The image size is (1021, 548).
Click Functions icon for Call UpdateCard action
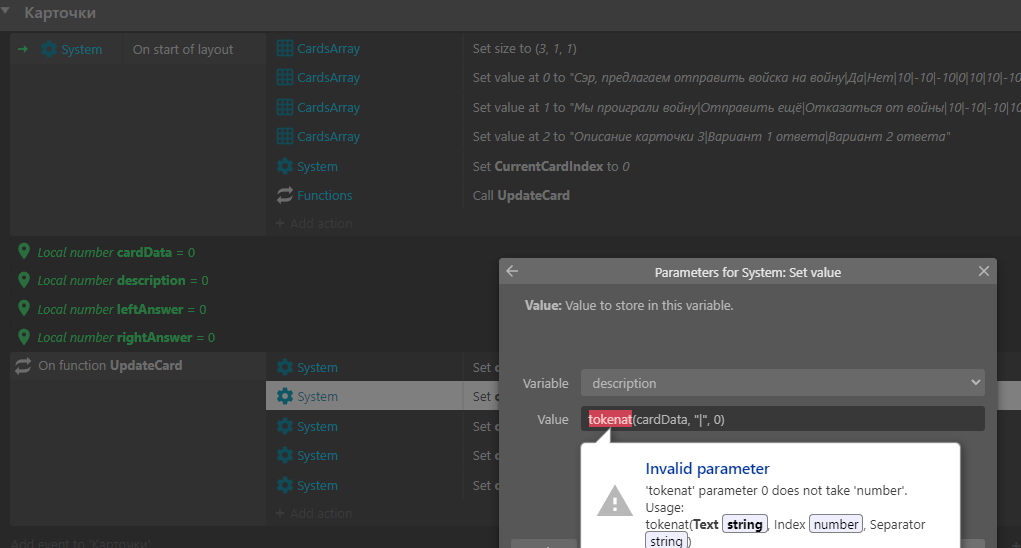(x=285, y=195)
